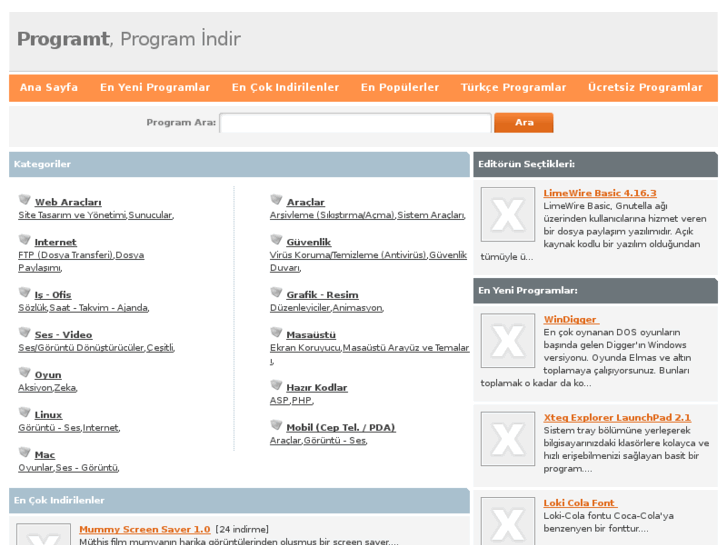Click the folder icon beside Internet category
Image resolution: width=727 pixels, height=545 pixels.
25,239
